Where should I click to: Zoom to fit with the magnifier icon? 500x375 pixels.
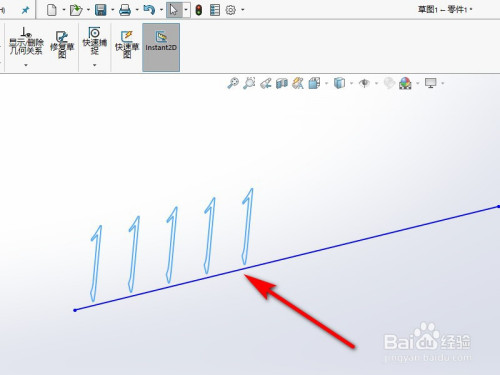point(233,83)
